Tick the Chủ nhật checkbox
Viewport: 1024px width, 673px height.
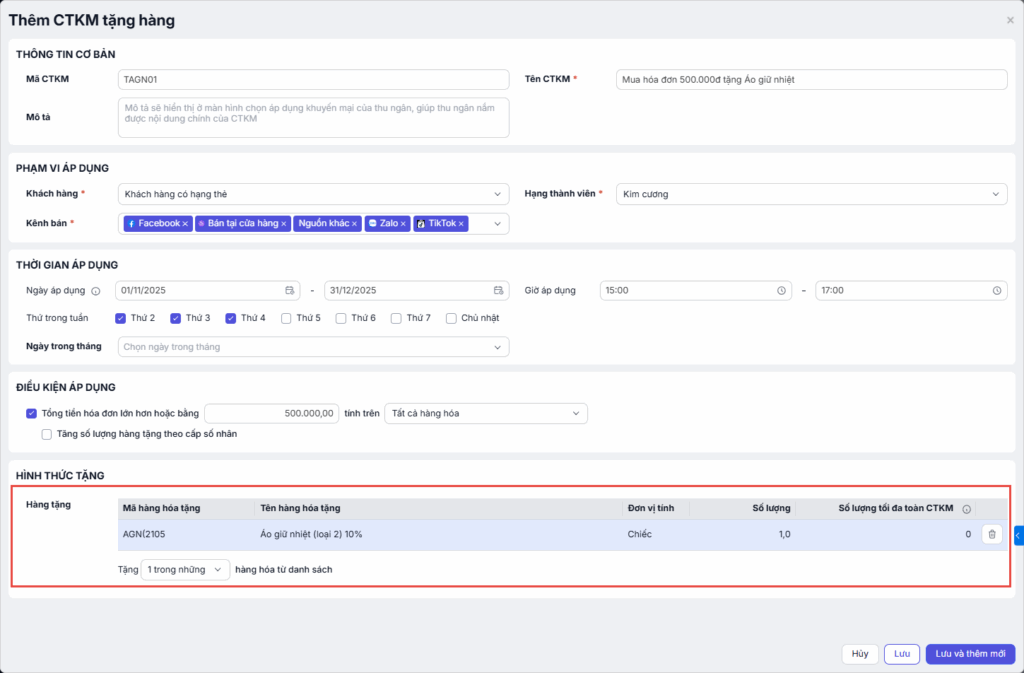(452, 318)
